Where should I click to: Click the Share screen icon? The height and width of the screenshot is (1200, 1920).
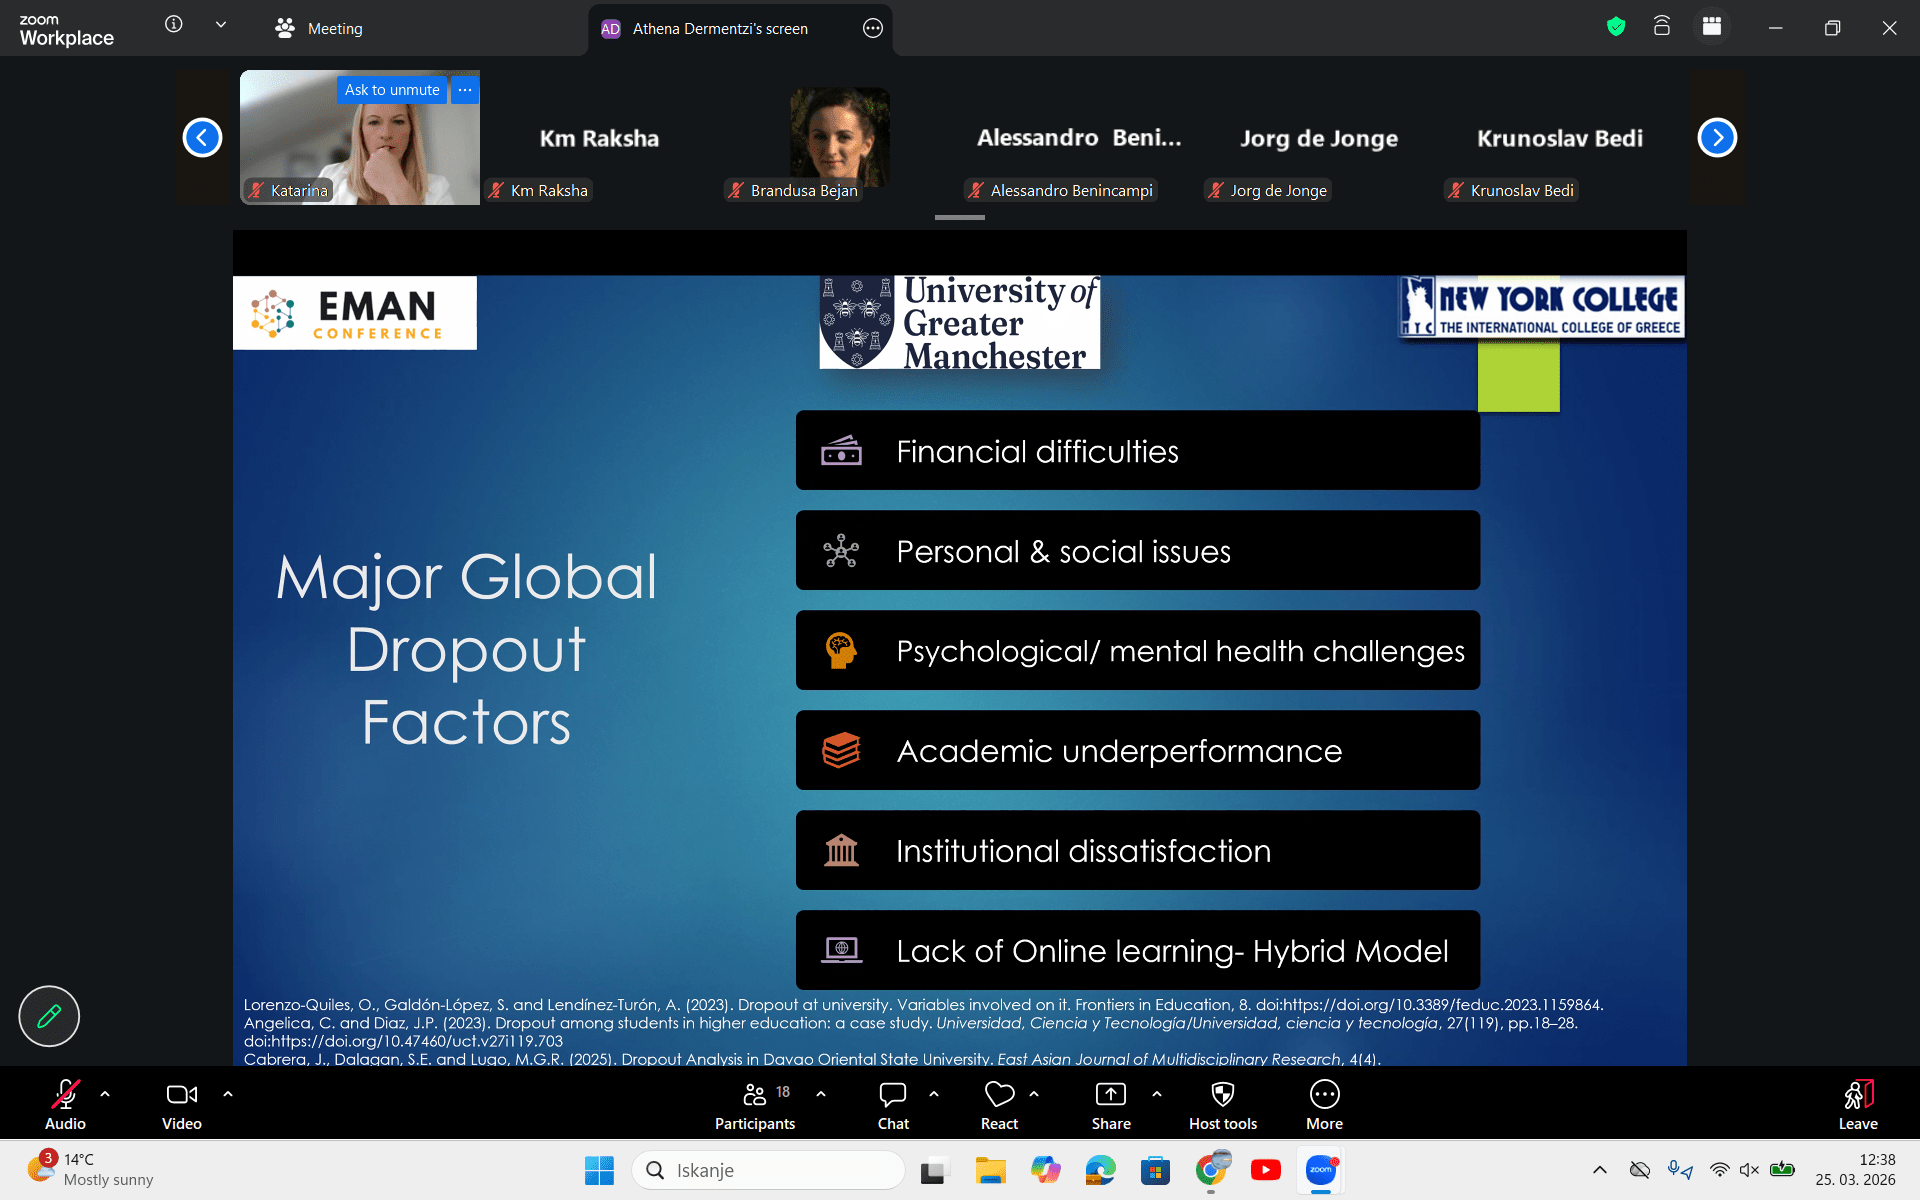click(x=1110, y=1095)
